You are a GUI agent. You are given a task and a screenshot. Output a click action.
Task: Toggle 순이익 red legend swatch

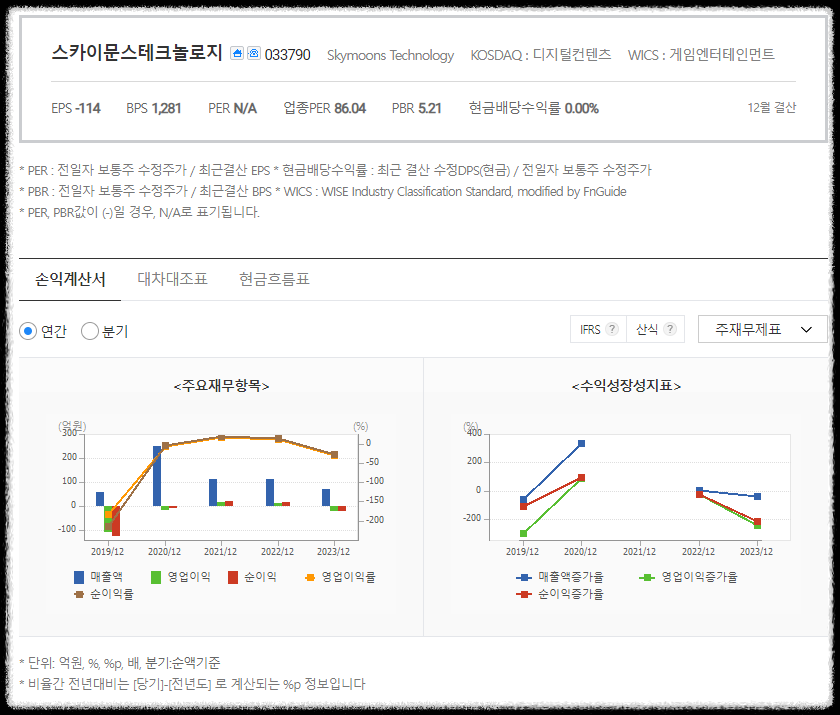pos(232,577)
